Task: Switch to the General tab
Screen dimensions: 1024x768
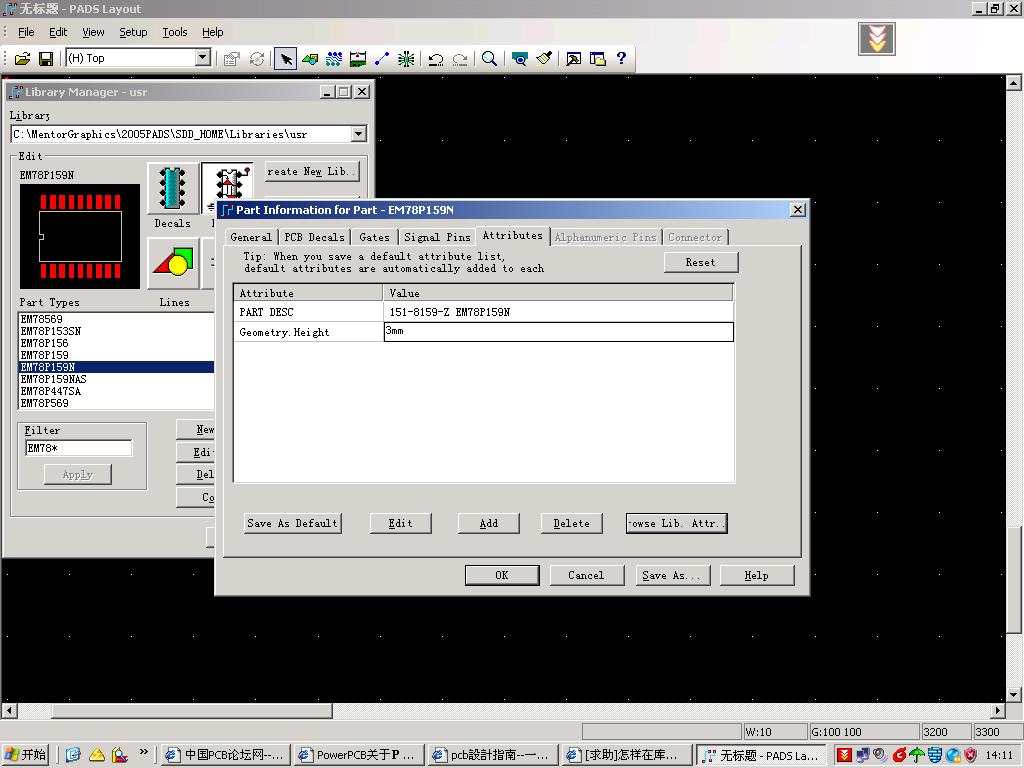Action: (251, 238)
